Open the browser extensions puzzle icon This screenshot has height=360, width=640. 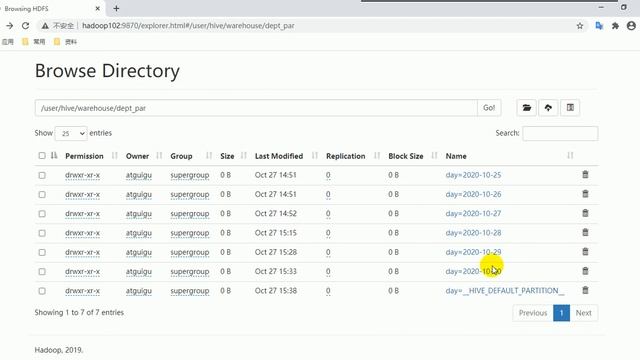pos(615,26)
